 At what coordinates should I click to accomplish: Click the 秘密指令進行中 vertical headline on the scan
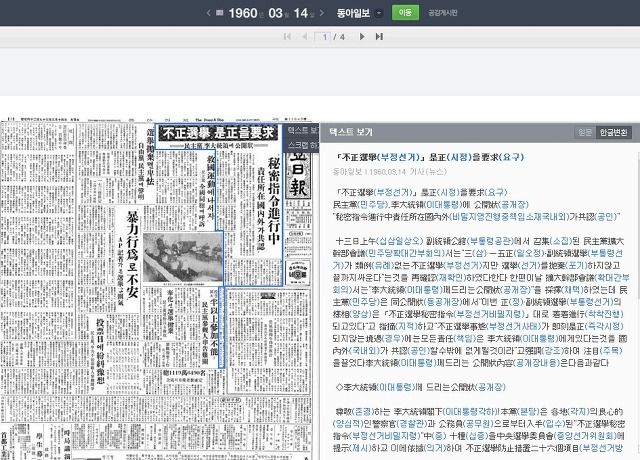coord(273,200)
